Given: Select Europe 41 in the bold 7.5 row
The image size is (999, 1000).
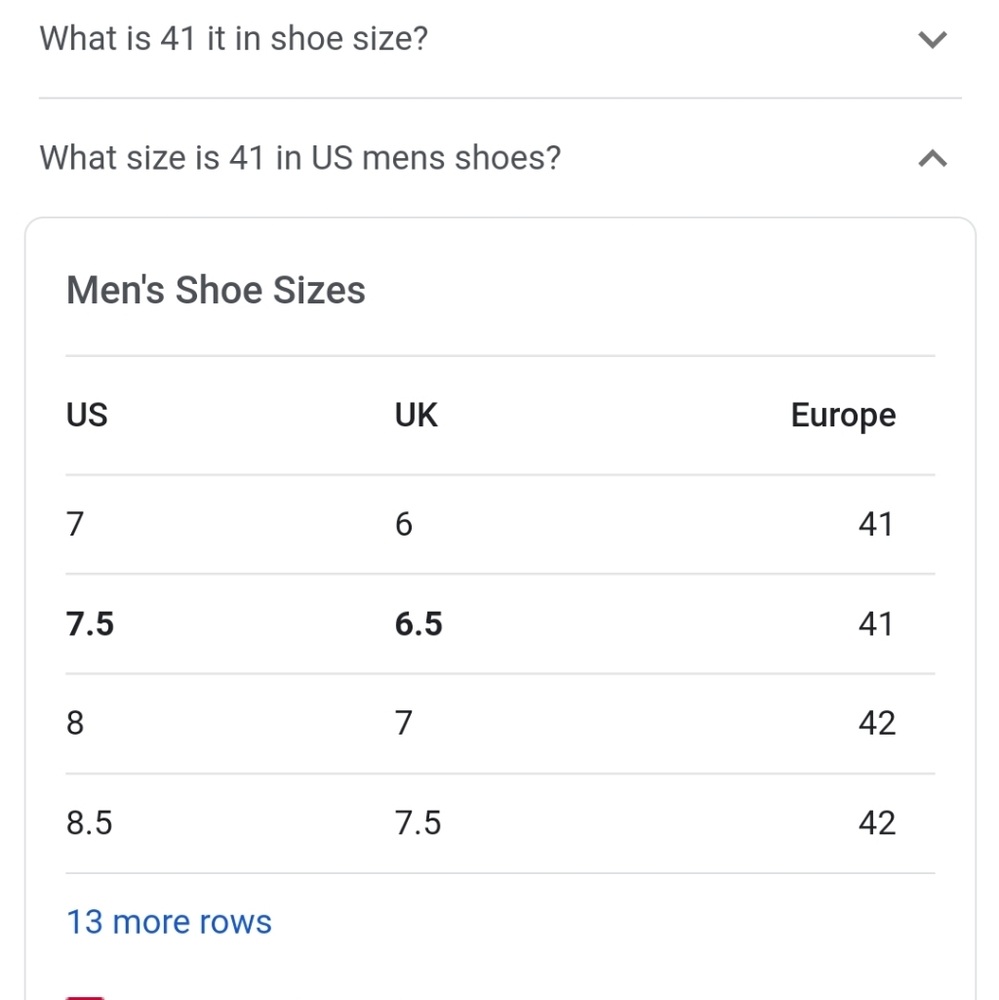Looking at the screenshot, I should 876,624.
